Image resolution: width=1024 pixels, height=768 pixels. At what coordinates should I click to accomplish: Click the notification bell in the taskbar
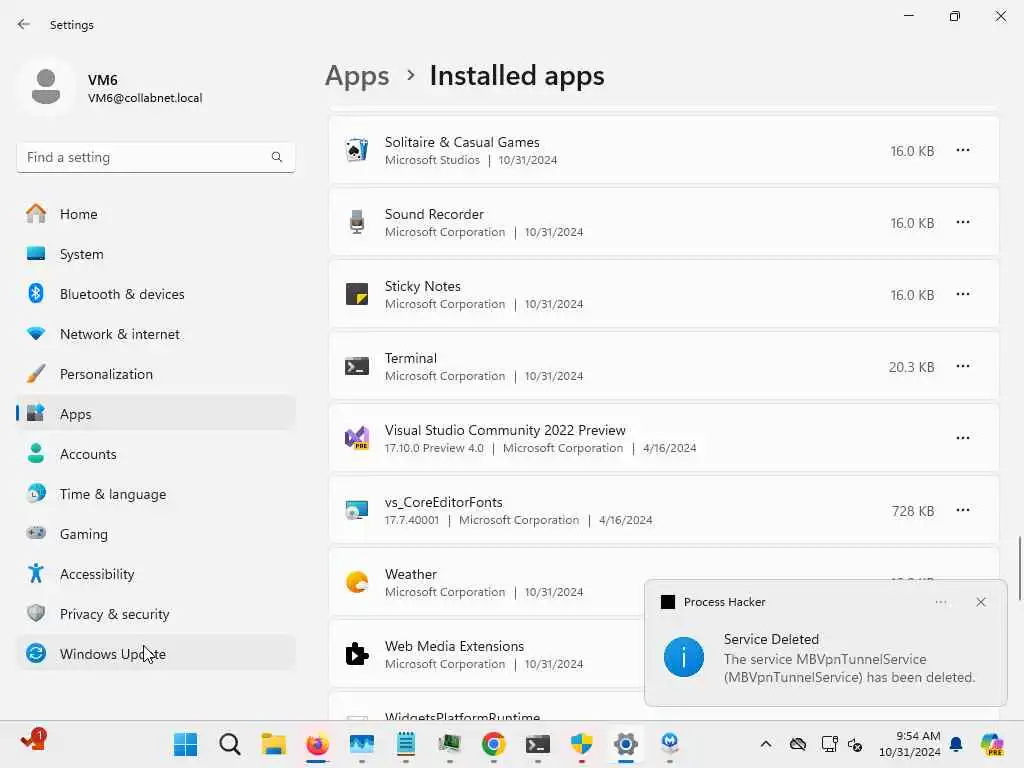click(956, 744)
